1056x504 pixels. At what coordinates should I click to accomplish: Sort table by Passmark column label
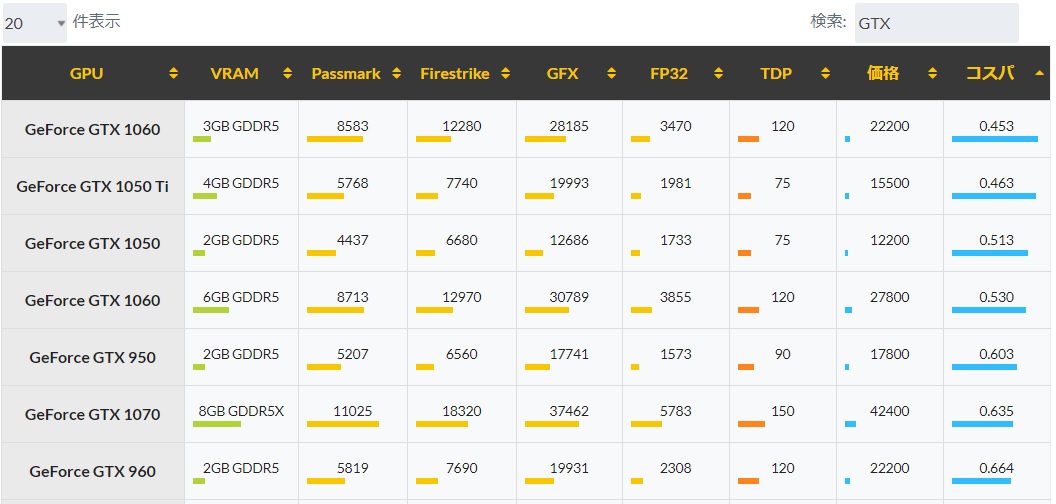[x=346, y=74]
